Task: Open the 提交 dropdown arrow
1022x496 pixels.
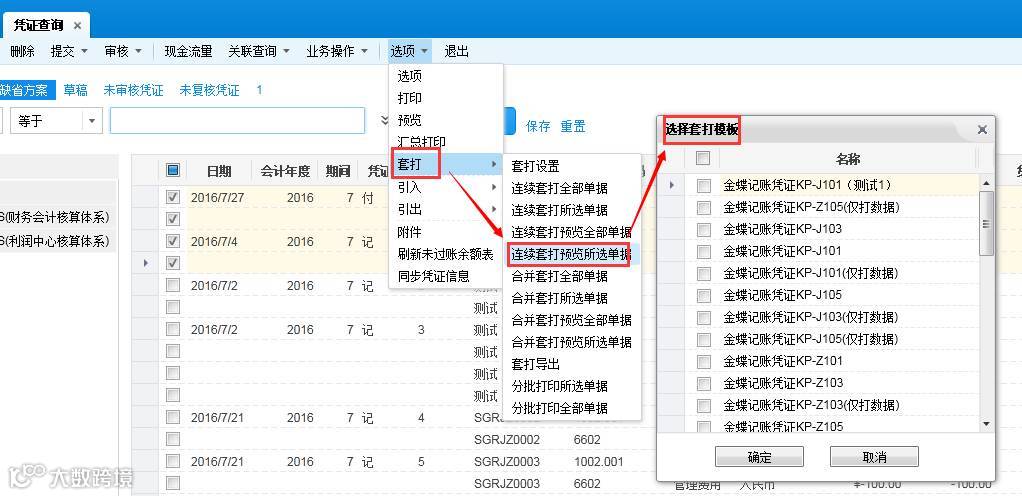Action: click(x=84, y=51)
